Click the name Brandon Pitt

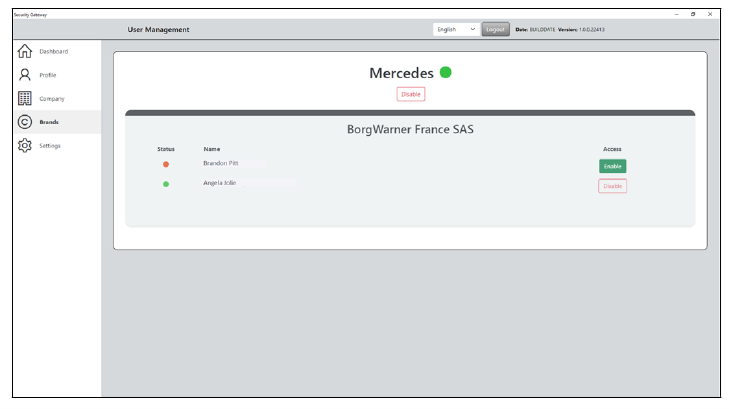[x=220, y=163]
